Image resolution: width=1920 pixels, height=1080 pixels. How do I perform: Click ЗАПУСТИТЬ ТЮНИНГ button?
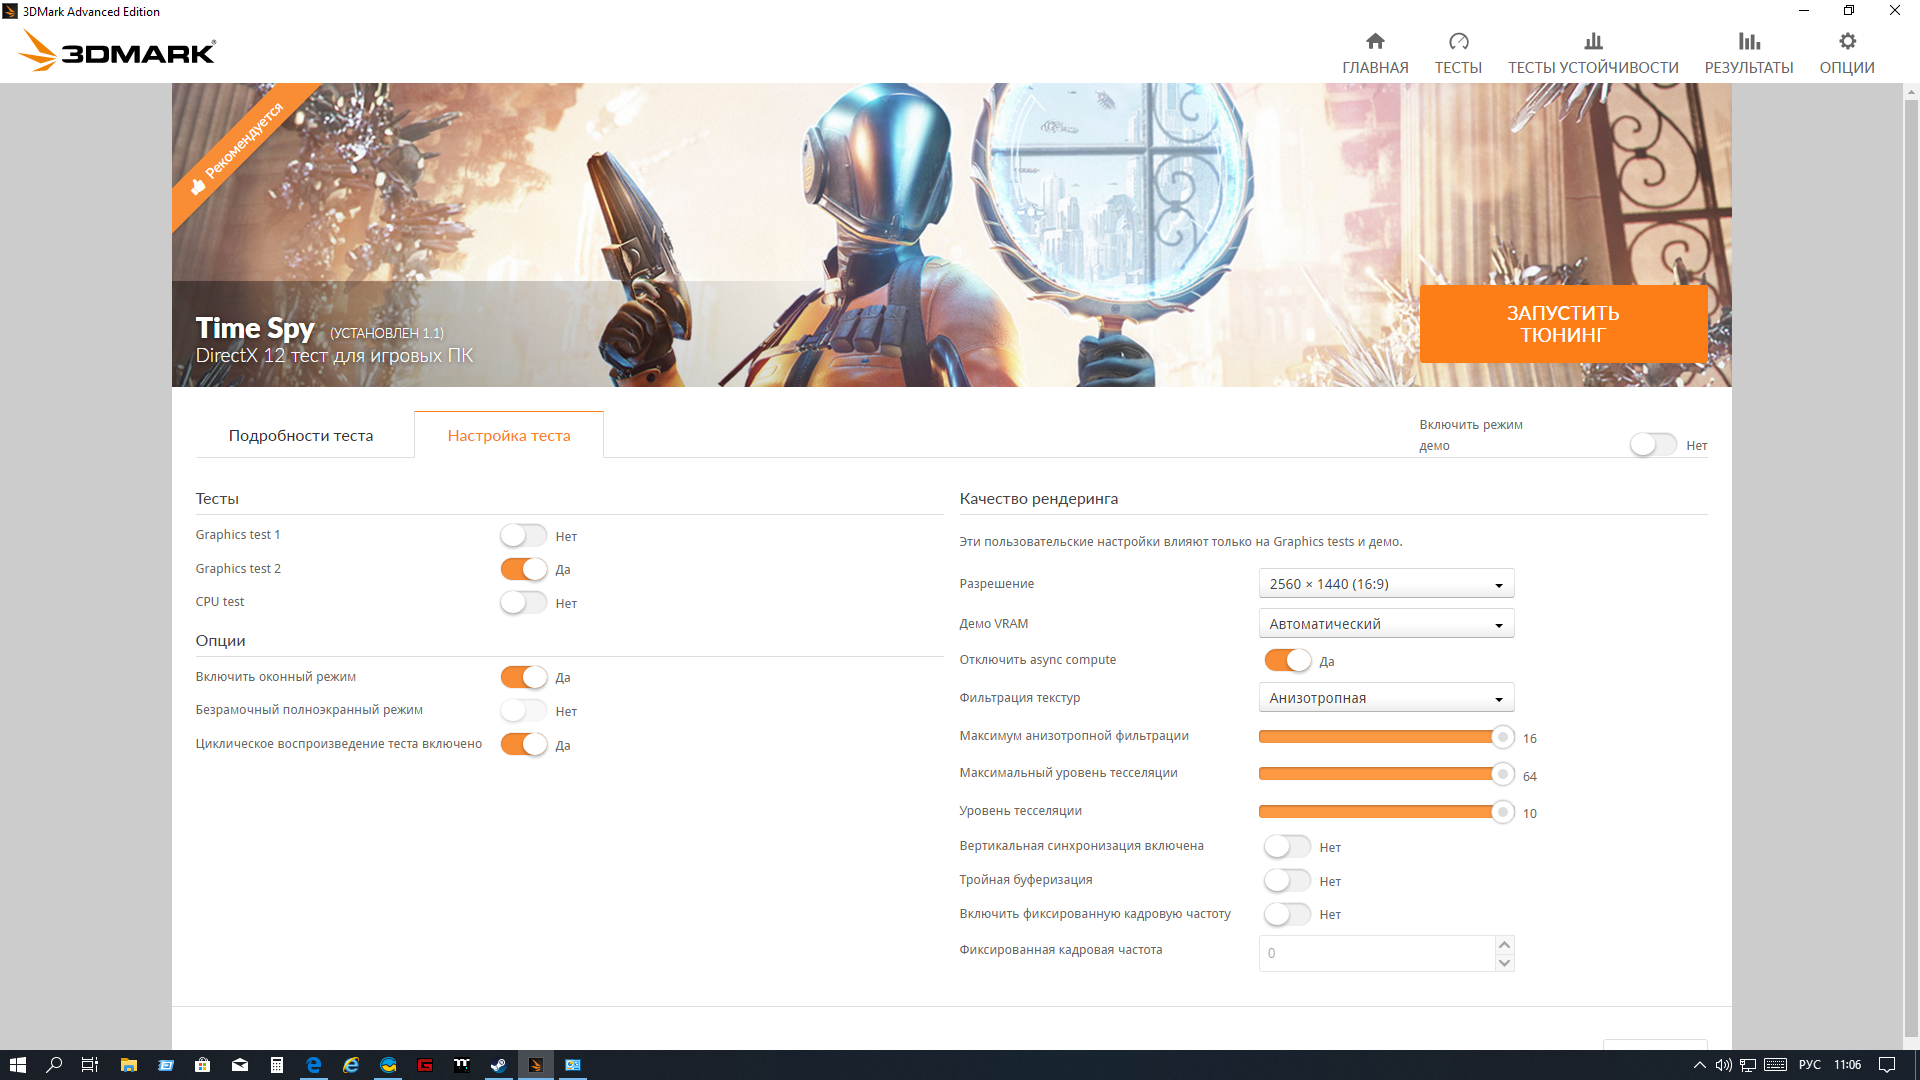(x=1563, y=324)
